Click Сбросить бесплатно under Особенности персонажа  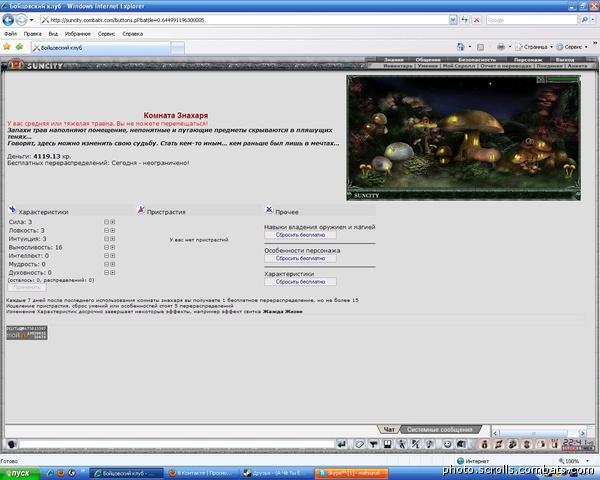(300, 258)
